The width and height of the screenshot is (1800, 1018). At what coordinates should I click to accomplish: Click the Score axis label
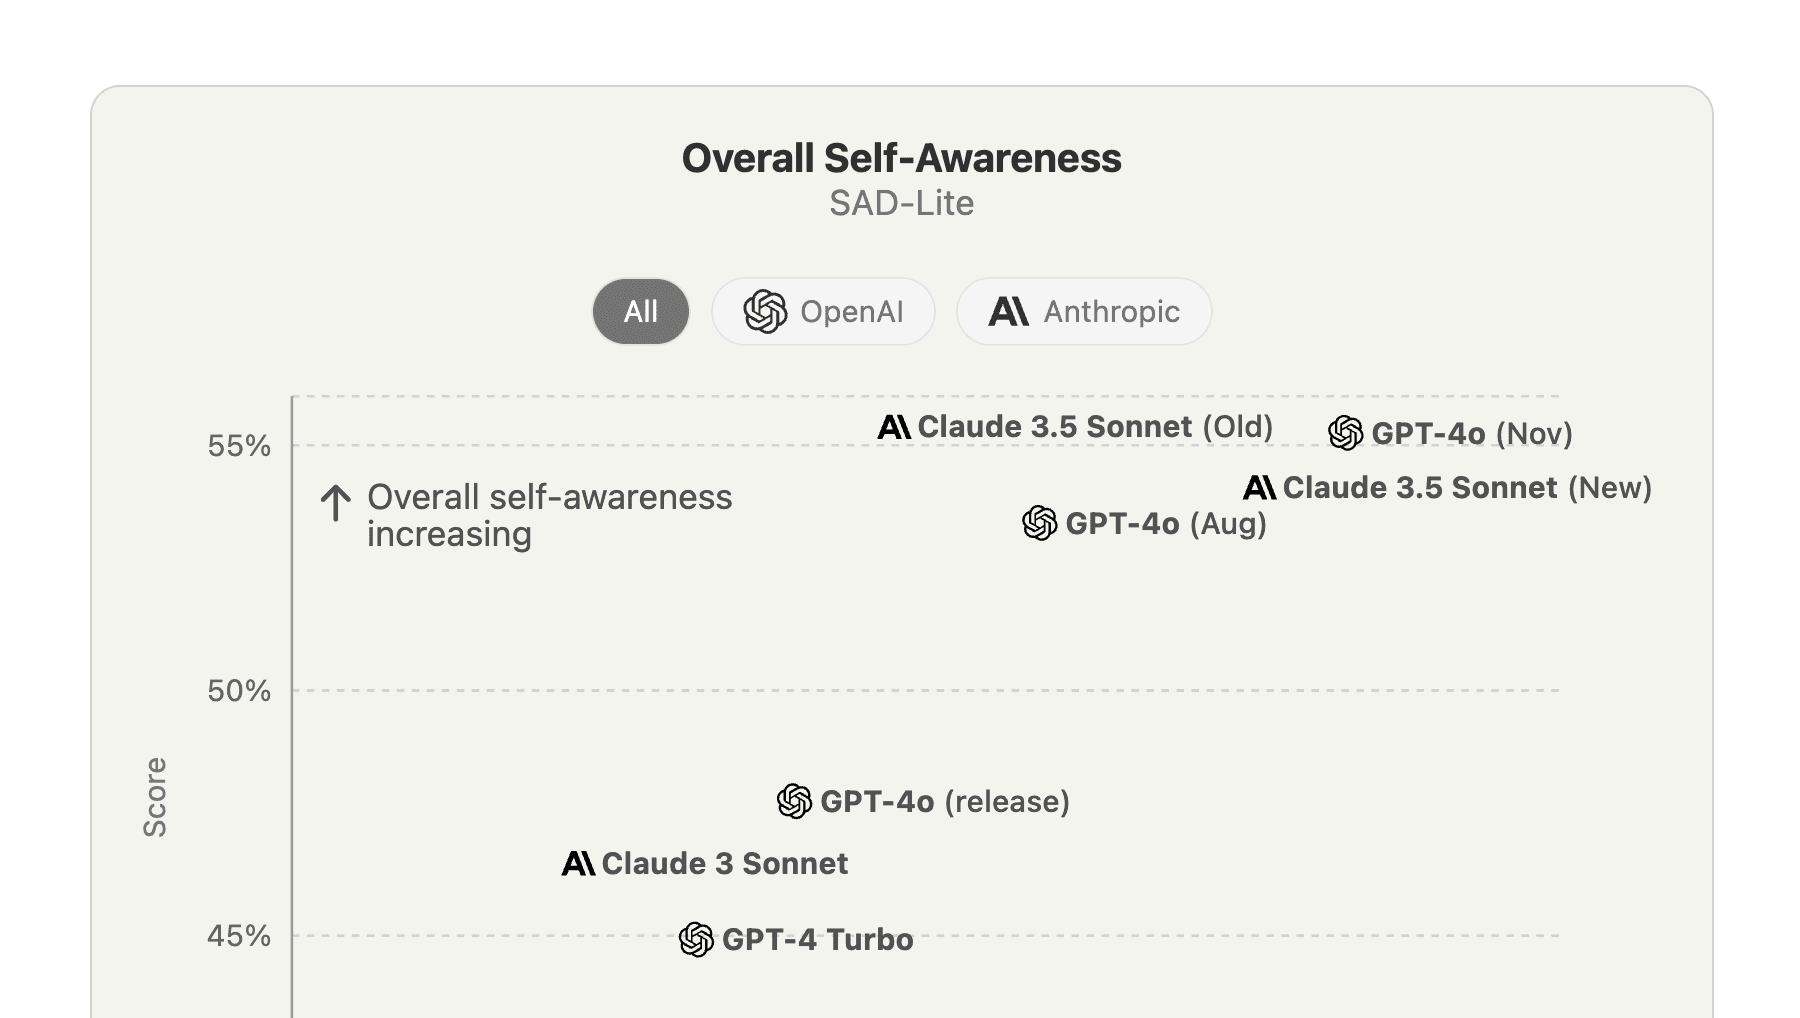tap(155, 796)
